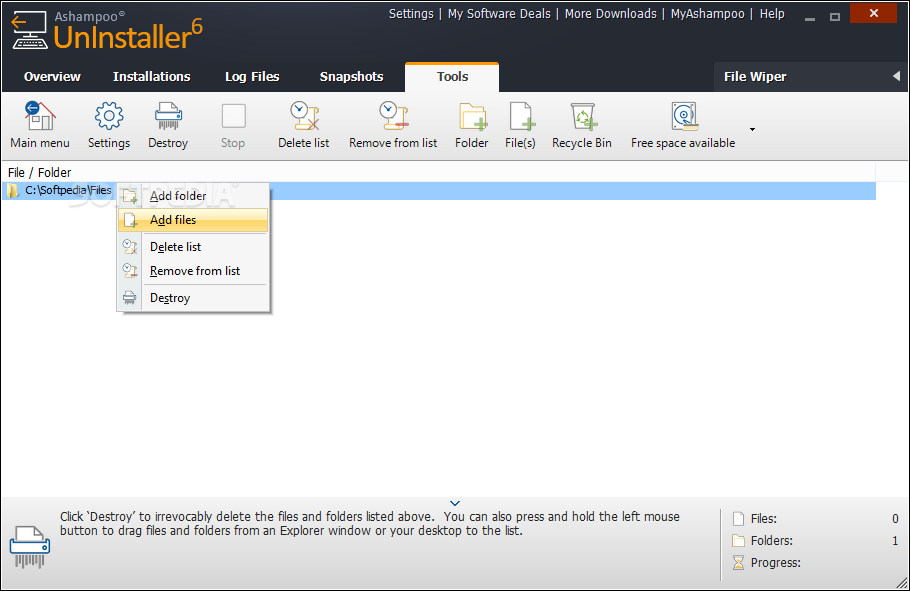Viewport: 910px width, 591px height.
Task: Choose Add folder from context menu
Action: tap(193, 196)
